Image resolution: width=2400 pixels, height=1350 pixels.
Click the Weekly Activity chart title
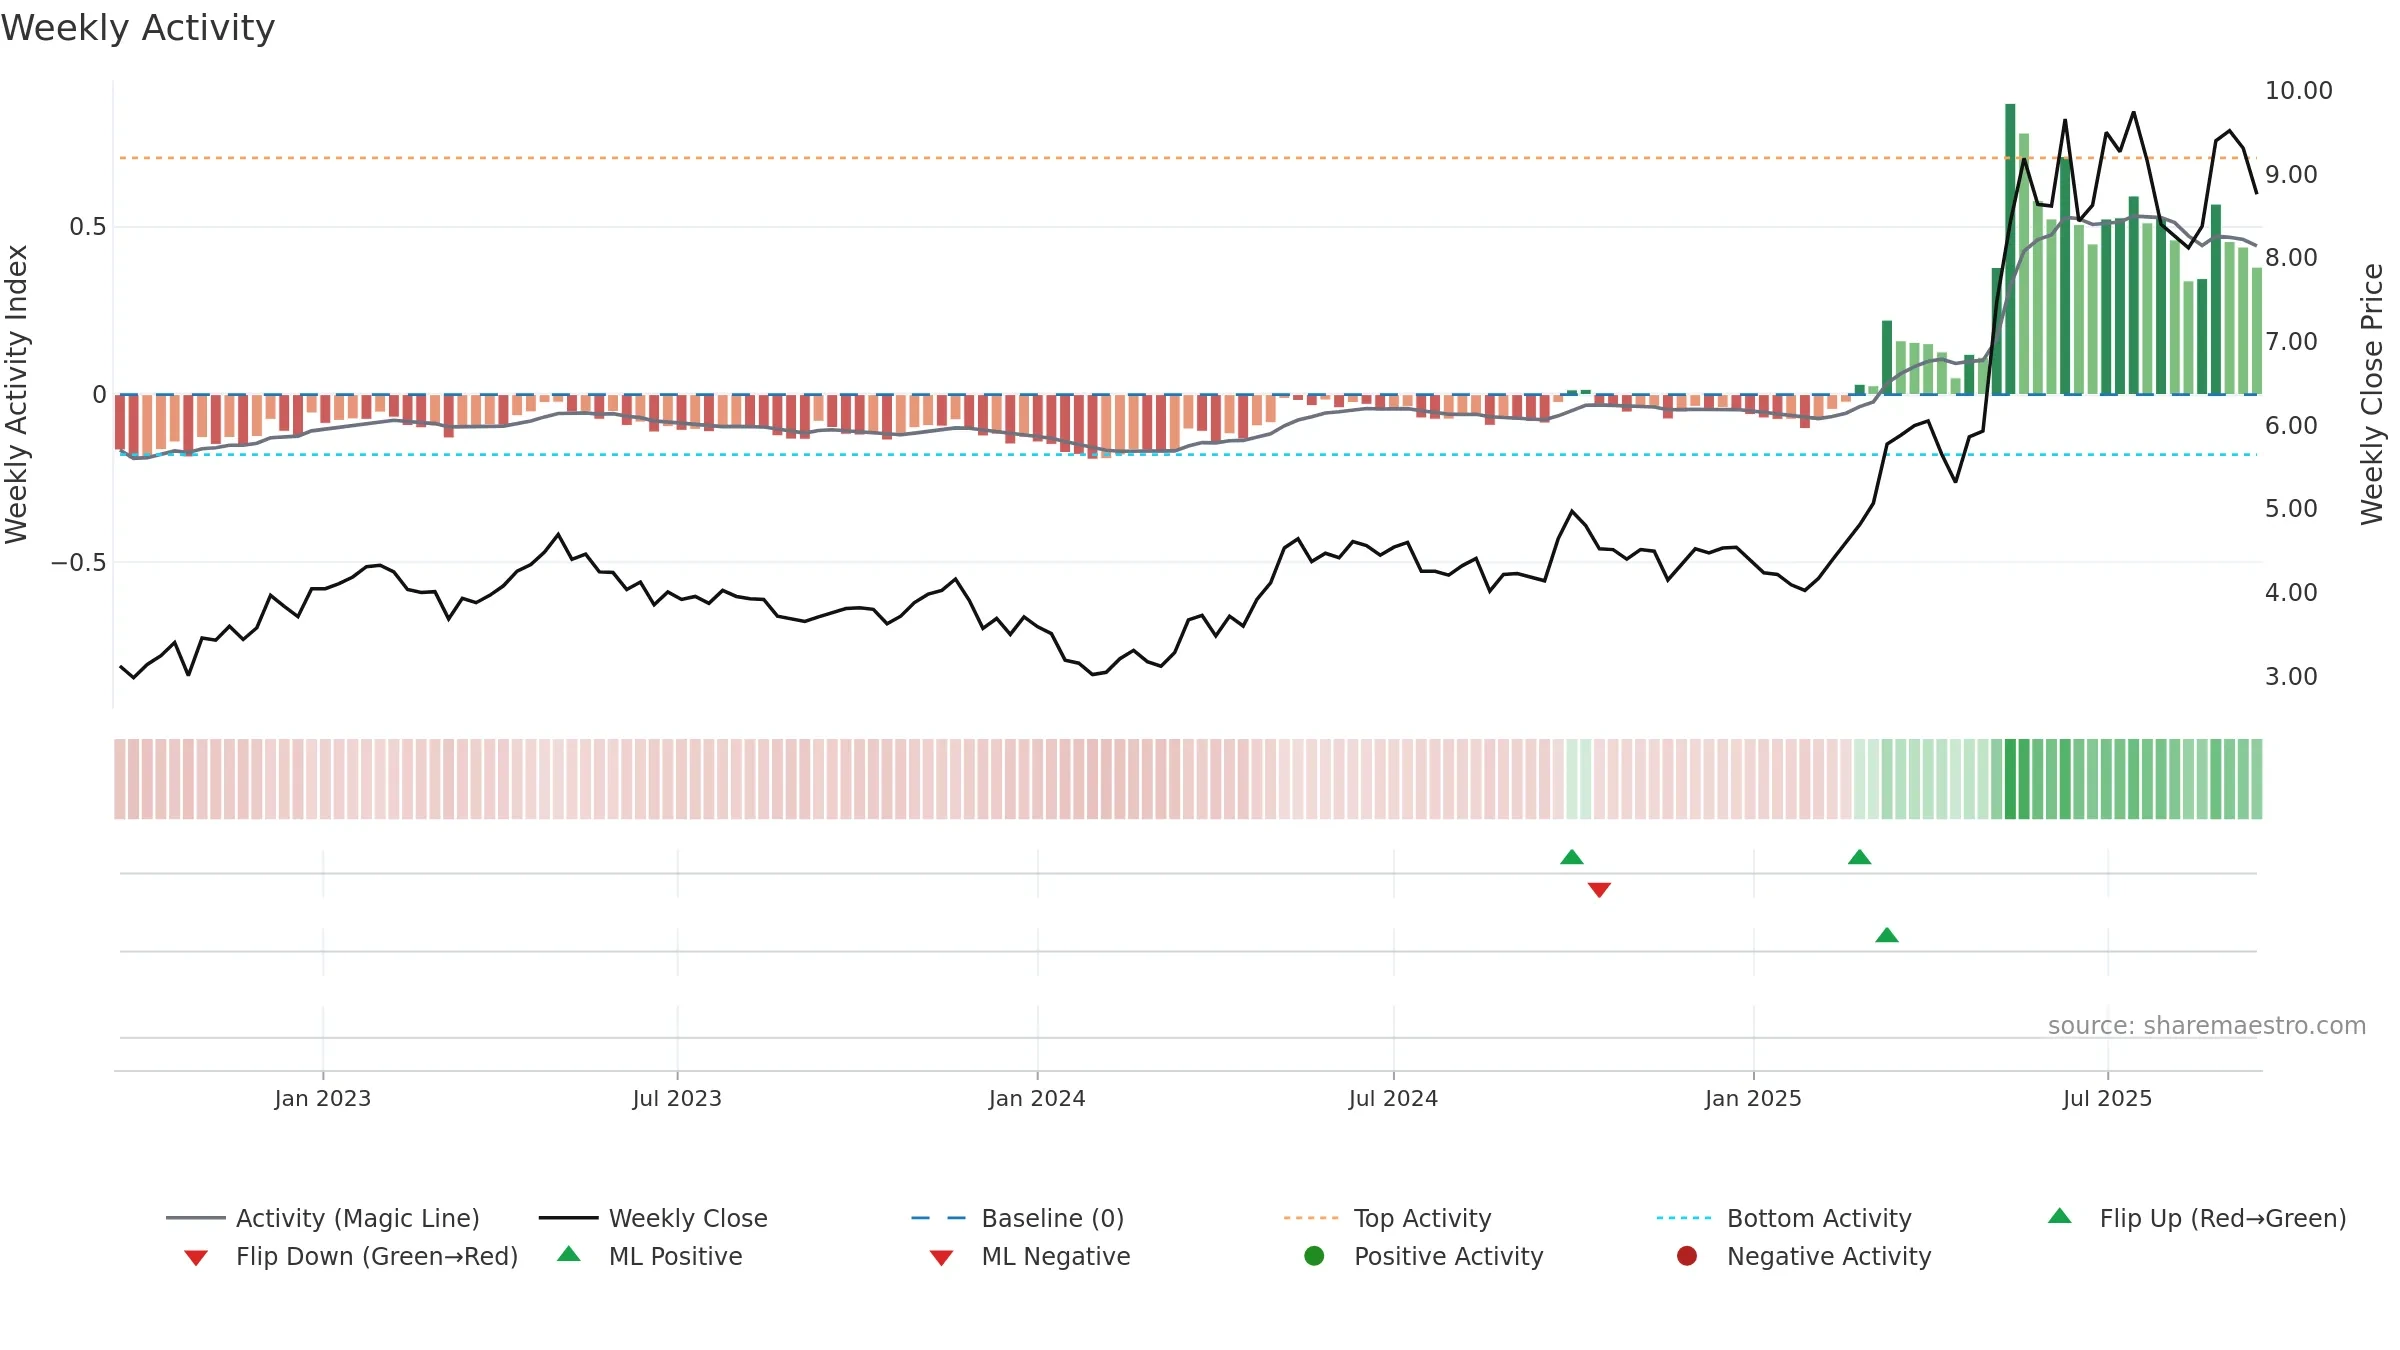point(138,28)
